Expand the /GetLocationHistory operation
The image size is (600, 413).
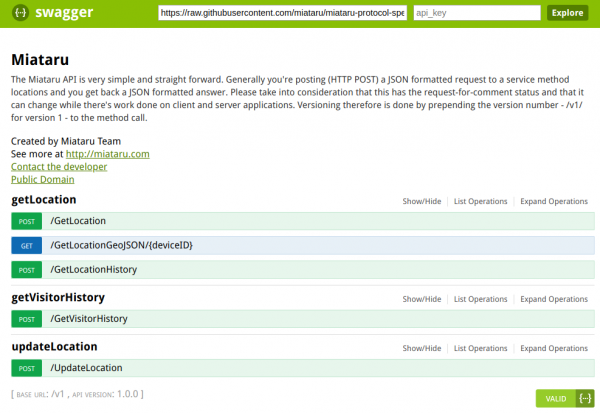pyautogui.click(x=93, y=269)
